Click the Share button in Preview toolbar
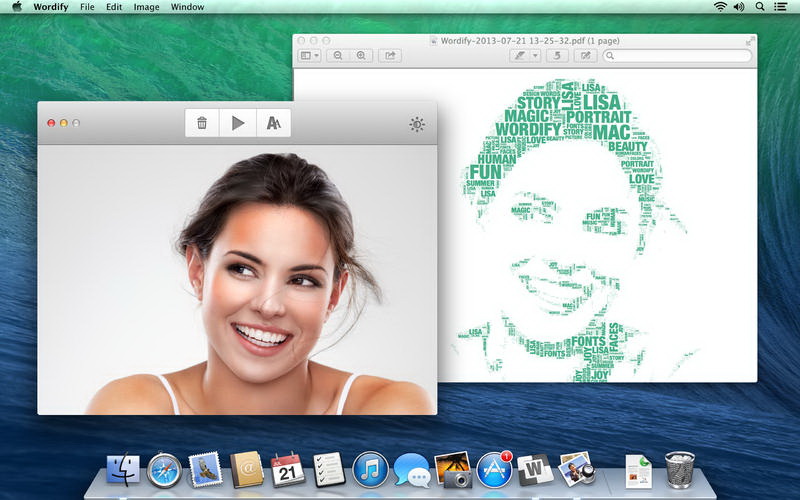Viewport: 800px width, 500px height. 390,56
